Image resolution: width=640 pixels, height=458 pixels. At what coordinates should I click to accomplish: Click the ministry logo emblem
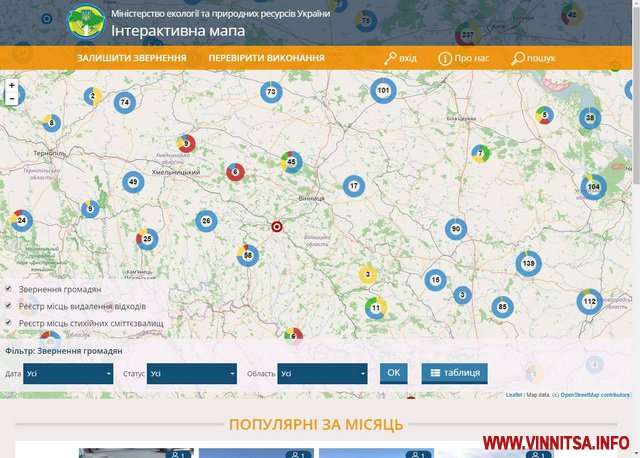pyautogui.click(x=86, y=21)
